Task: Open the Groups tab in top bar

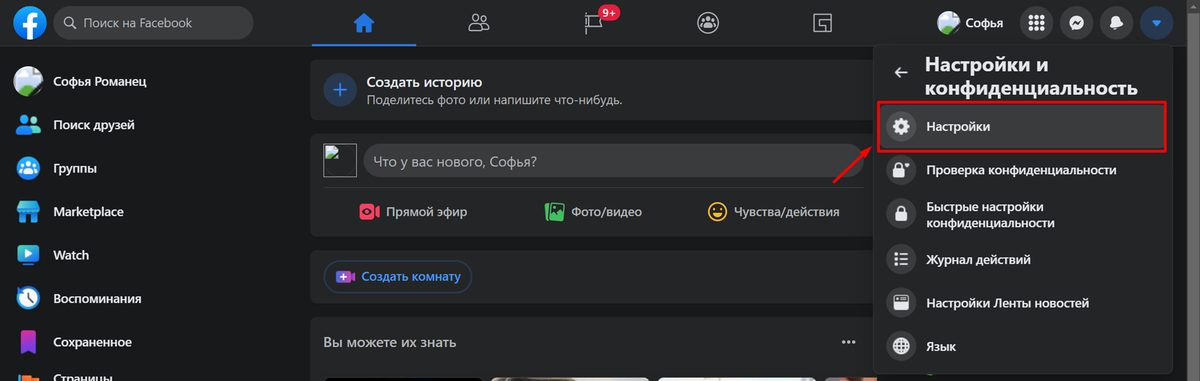Action: coord(708,22)
